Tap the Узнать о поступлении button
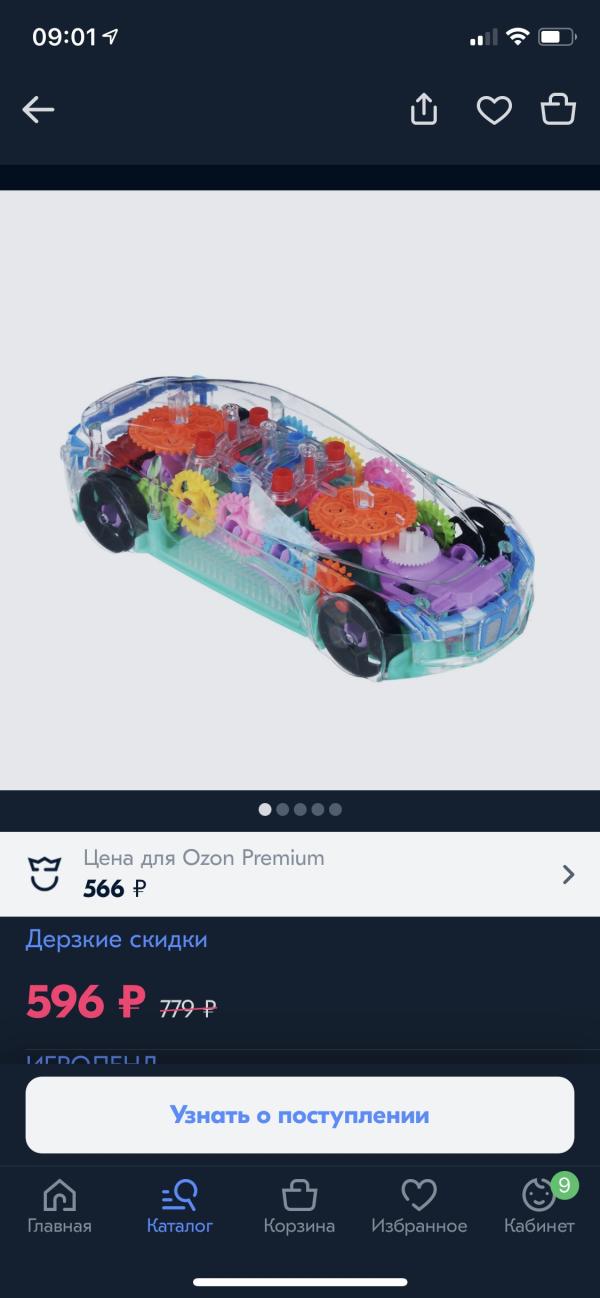This screenshot has height=1298, width=600. tap(300, 1115)
